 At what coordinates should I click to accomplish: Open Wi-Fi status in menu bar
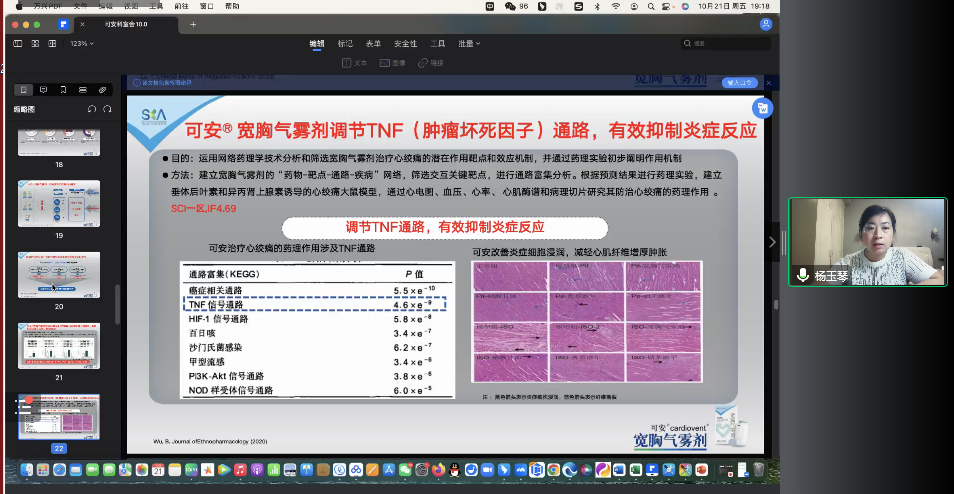616,6
